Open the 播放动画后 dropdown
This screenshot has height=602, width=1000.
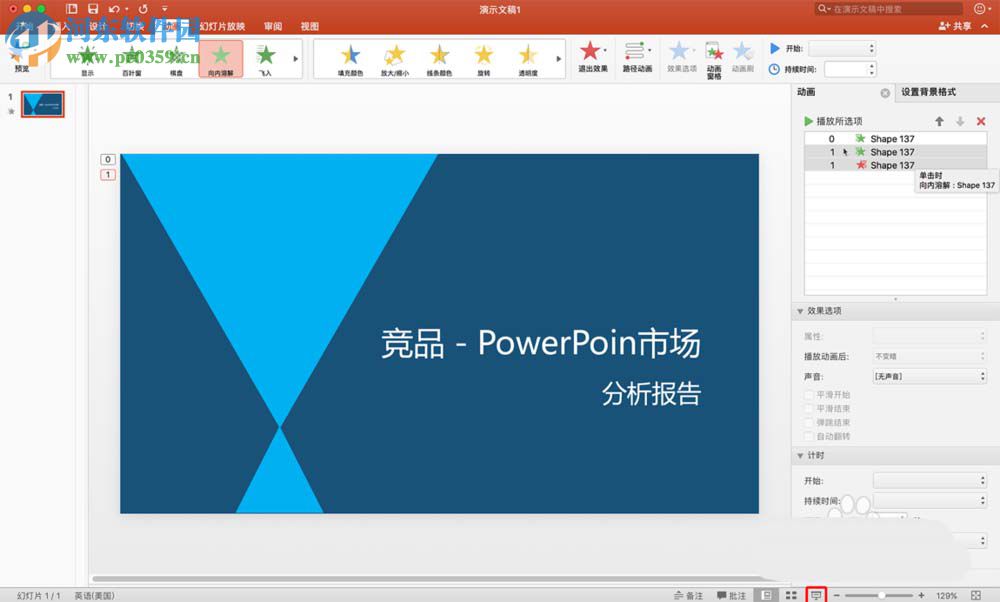[928, 356]
